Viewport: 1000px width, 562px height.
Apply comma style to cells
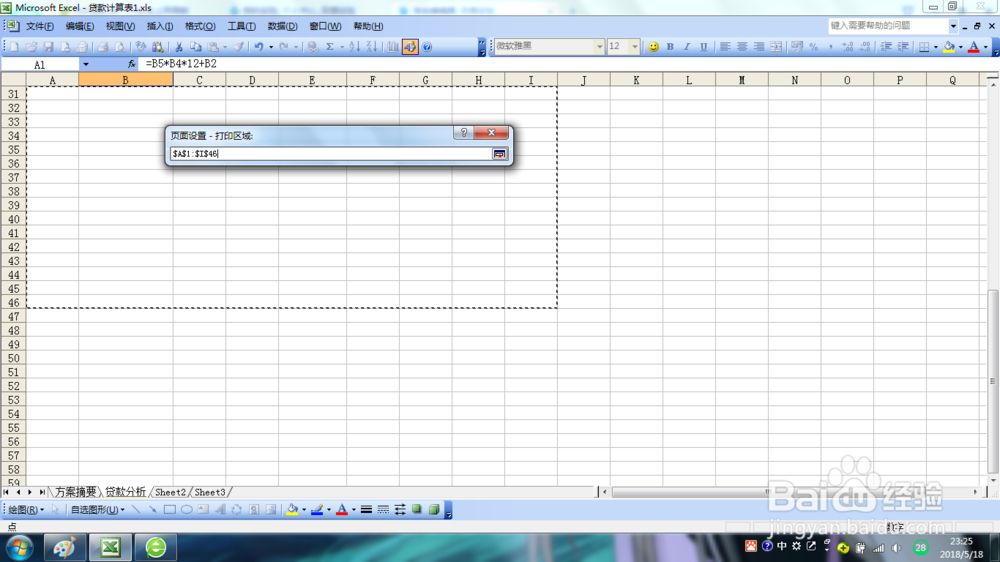tap(830, 47)
